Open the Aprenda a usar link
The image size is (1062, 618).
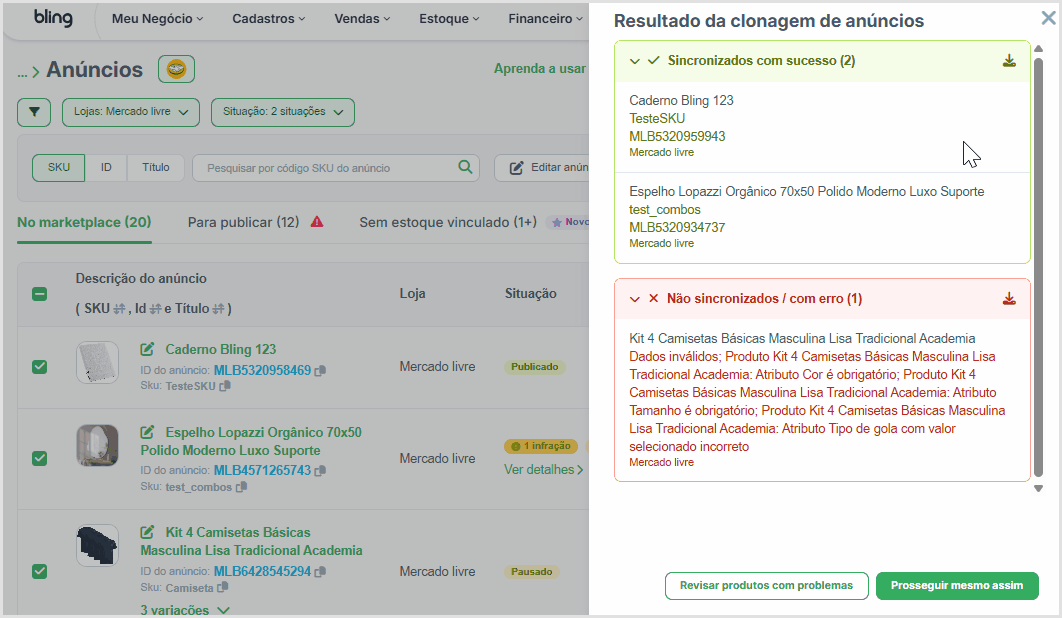click(540, 68)
